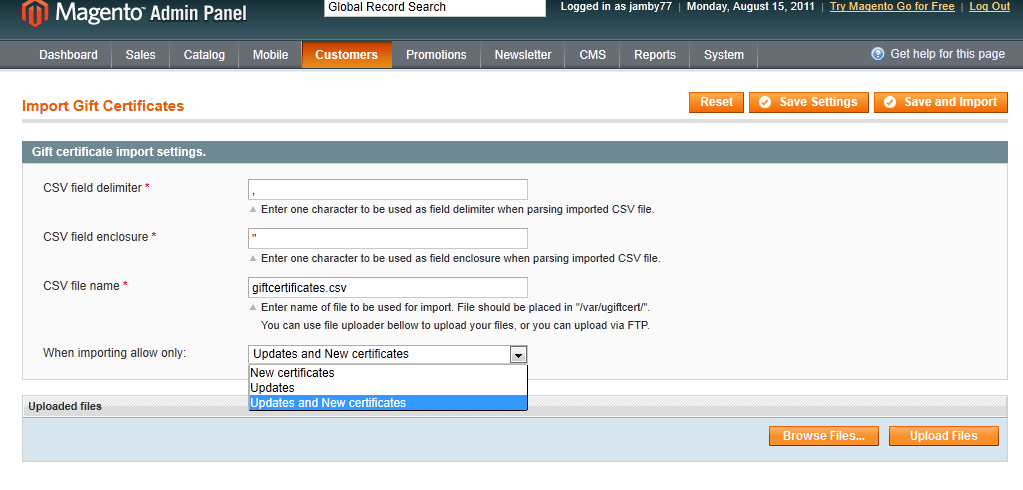Choose the New certificates option

(388, 373)
